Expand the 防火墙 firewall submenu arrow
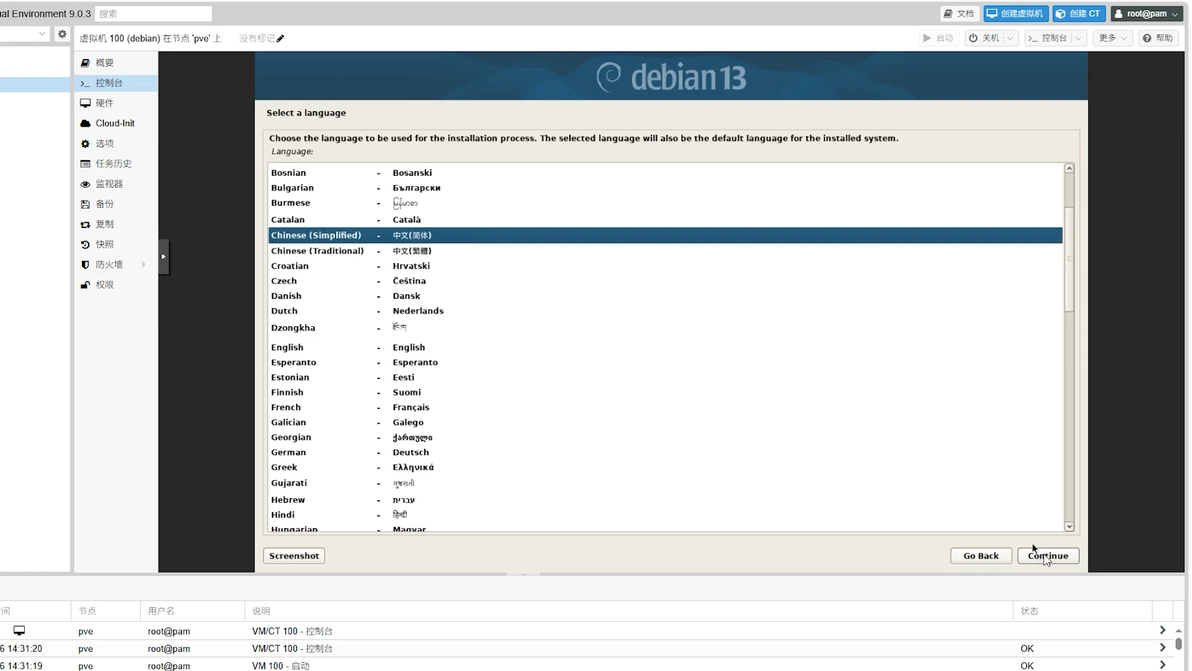 tap(143, 265)
